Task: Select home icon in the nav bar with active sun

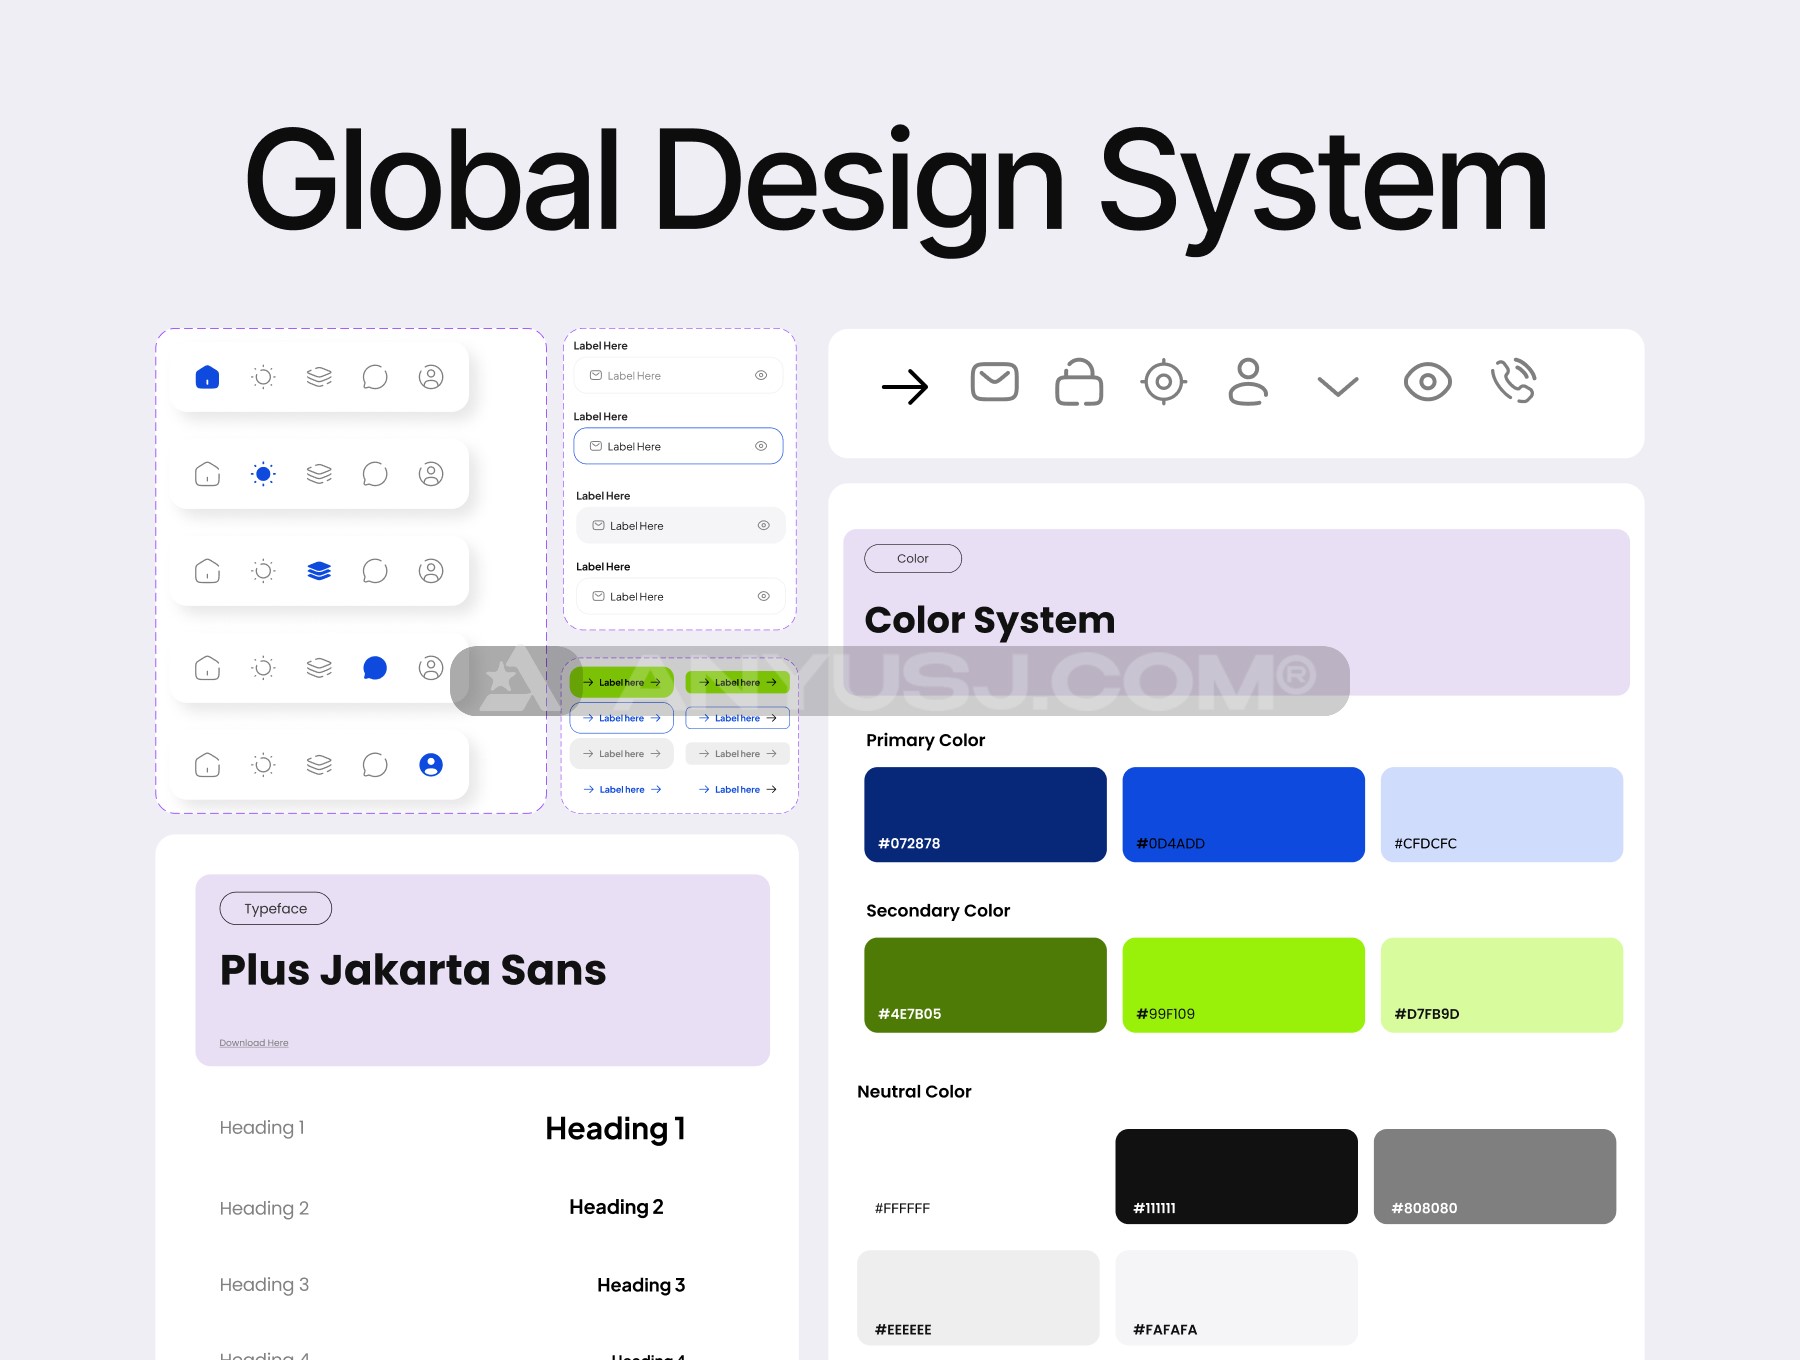Action: [x=207, y=474]
